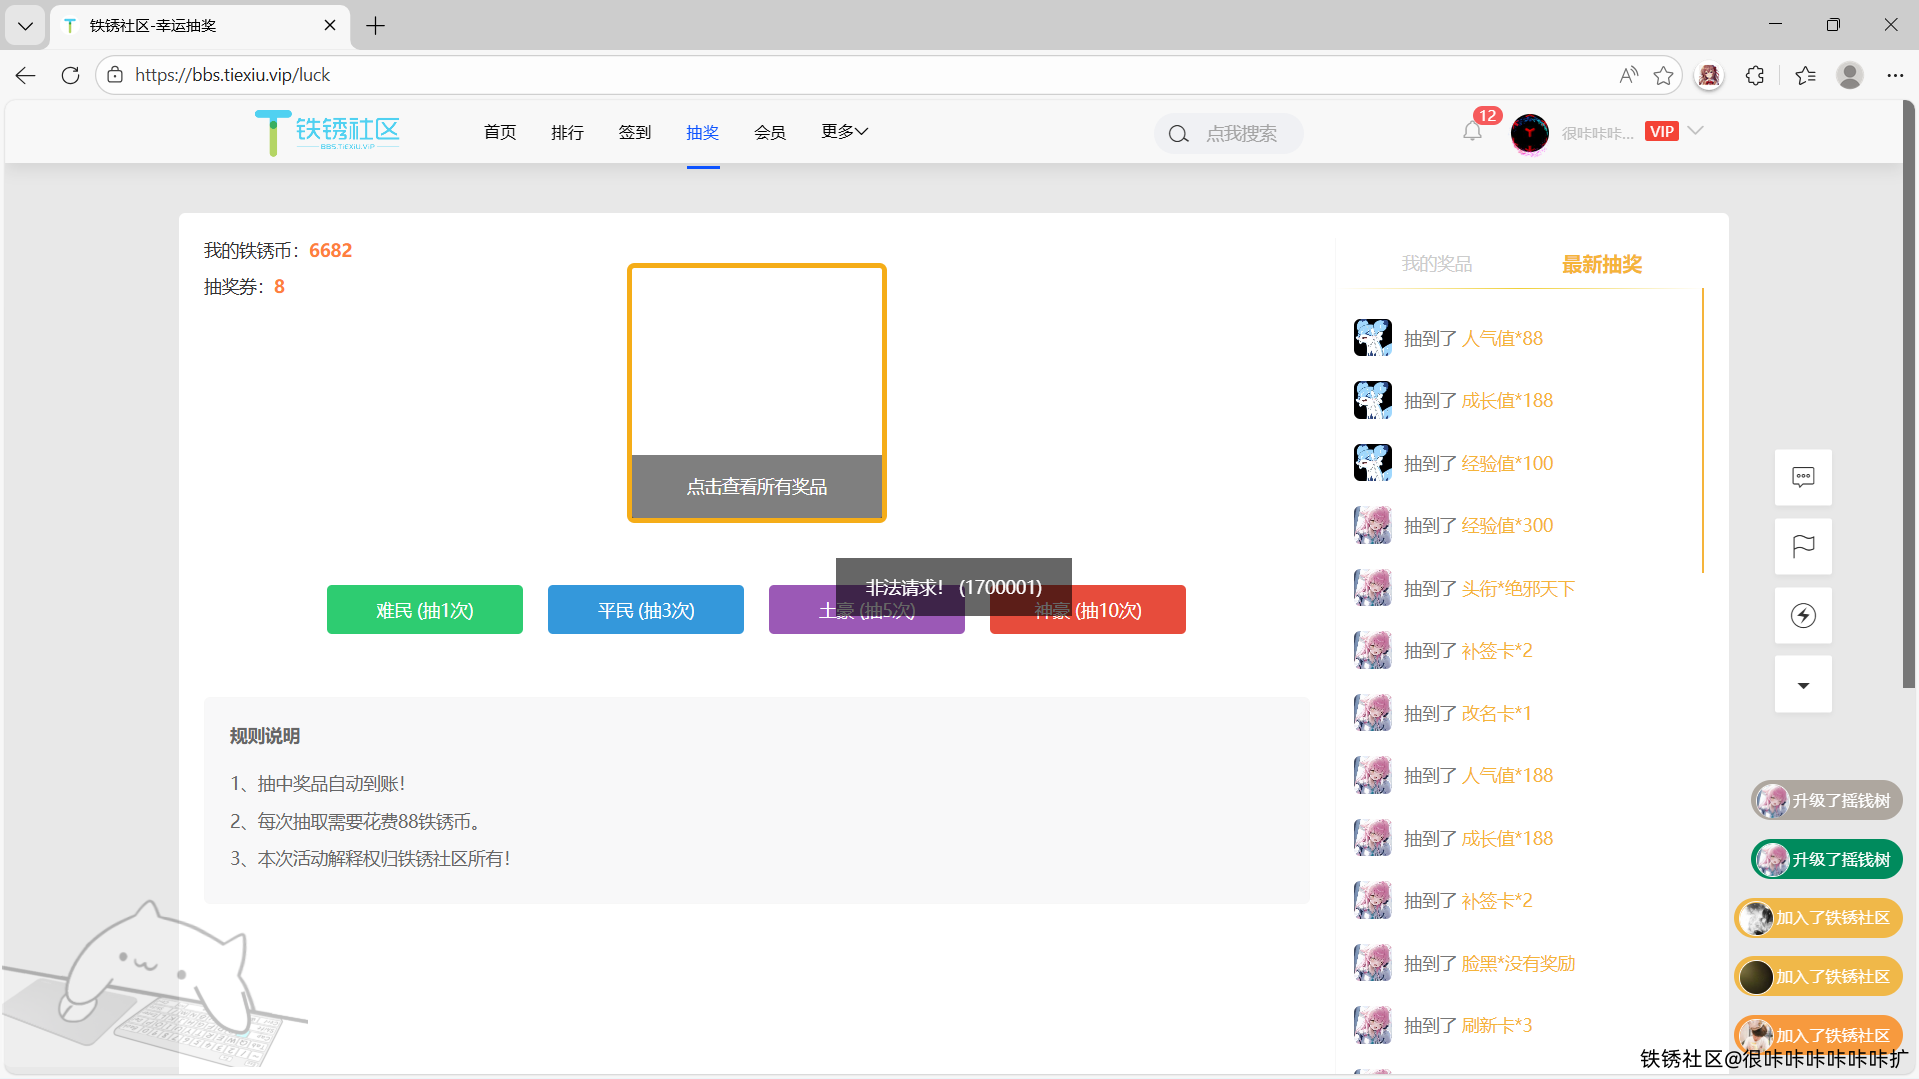1919x1079 pixels.
Task: Click the flag icon in the sidebar
Action: point(1803,546)
